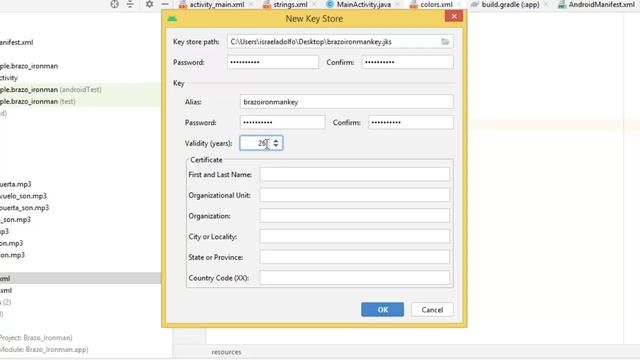This screenshot has width=640, height=360.
Task: Click the Key Confirm password field
Action: click(x=411, y=122)
